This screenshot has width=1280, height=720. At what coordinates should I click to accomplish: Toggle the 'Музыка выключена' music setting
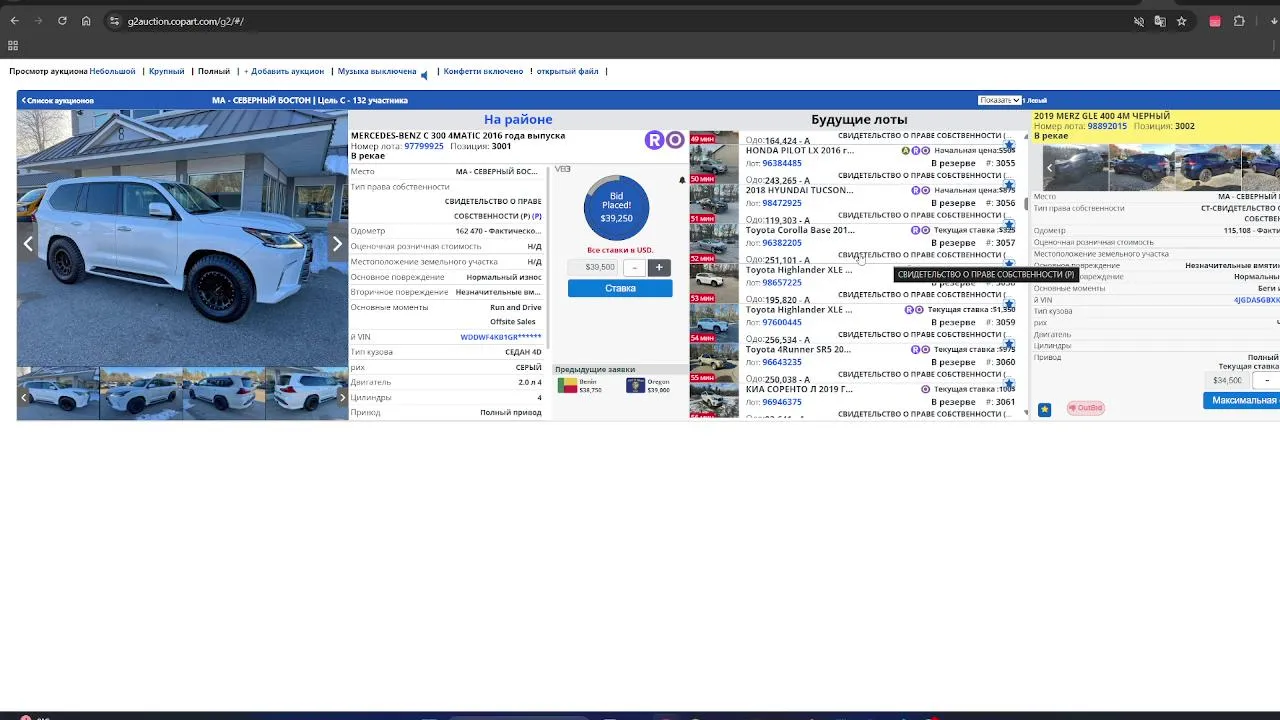(x=377, y=72)
